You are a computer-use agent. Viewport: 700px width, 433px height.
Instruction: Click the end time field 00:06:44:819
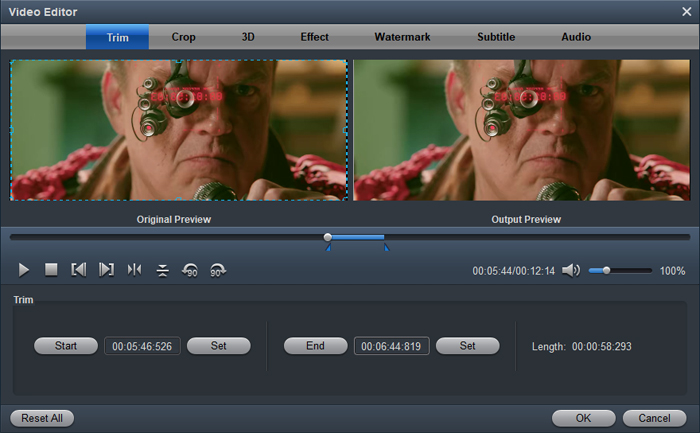pos(392,346)
